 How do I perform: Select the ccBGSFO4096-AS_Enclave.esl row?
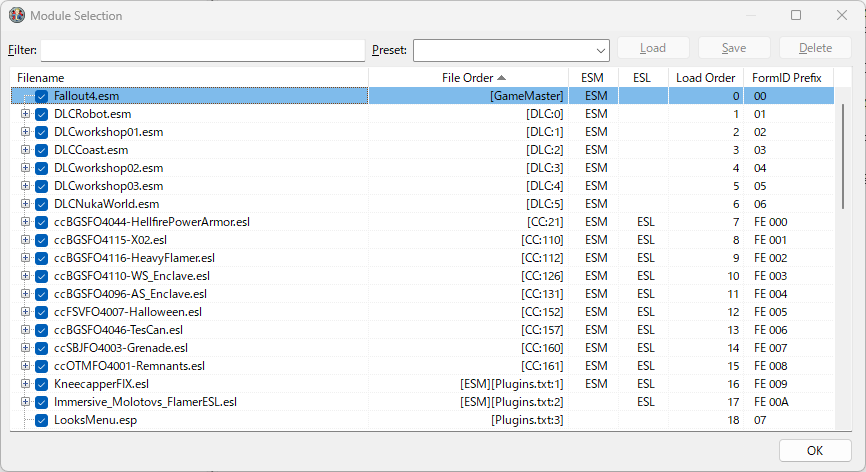coord(423,294)
